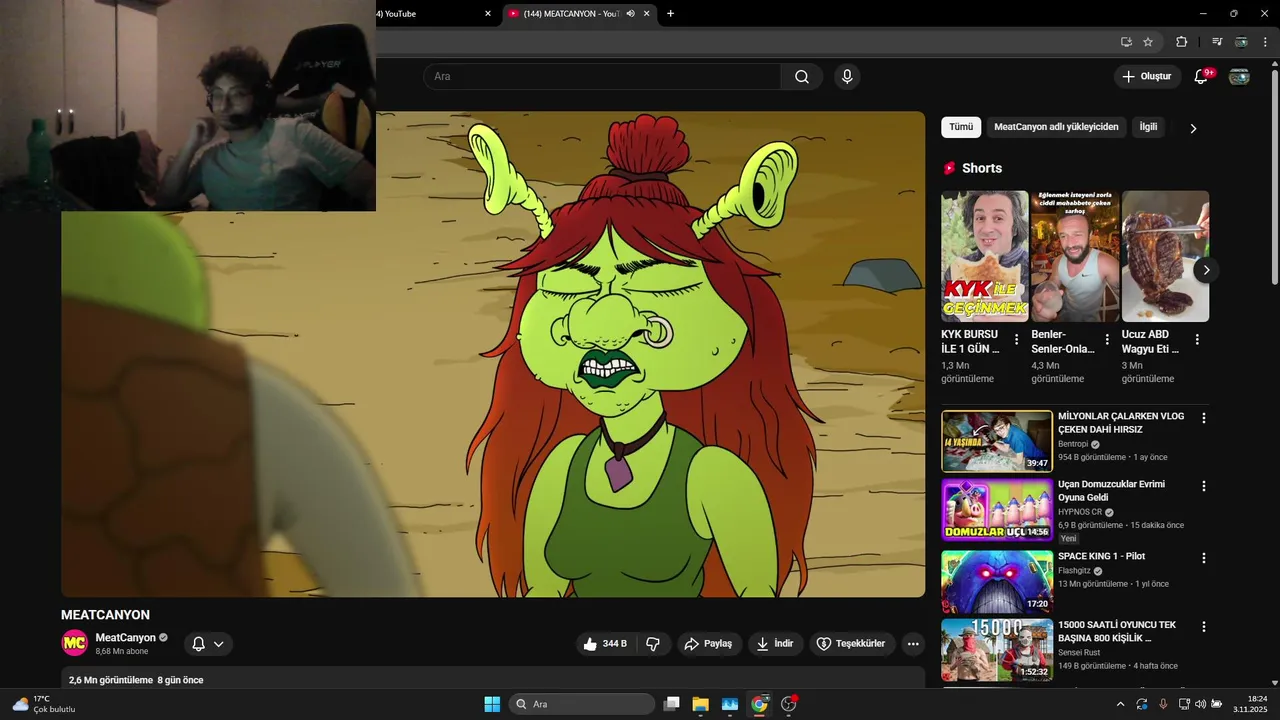Open Chrome three-dot menu
1280x720 pixels.
pos(1265,42)
